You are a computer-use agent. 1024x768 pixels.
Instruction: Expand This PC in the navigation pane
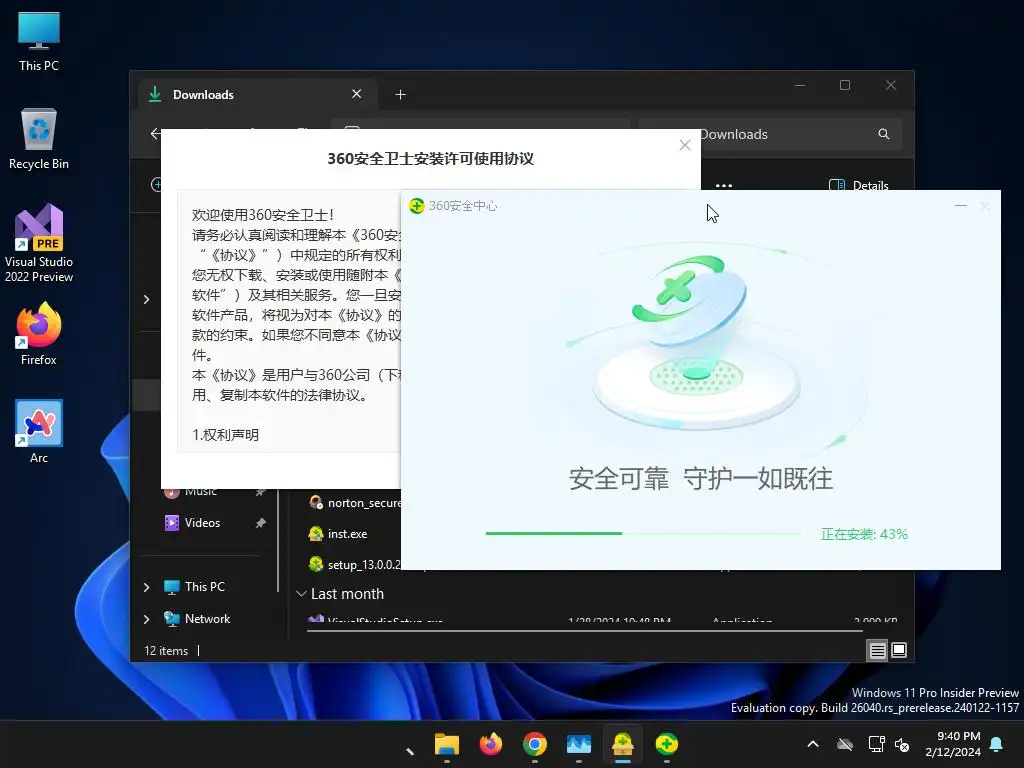(x=146, y=587)
